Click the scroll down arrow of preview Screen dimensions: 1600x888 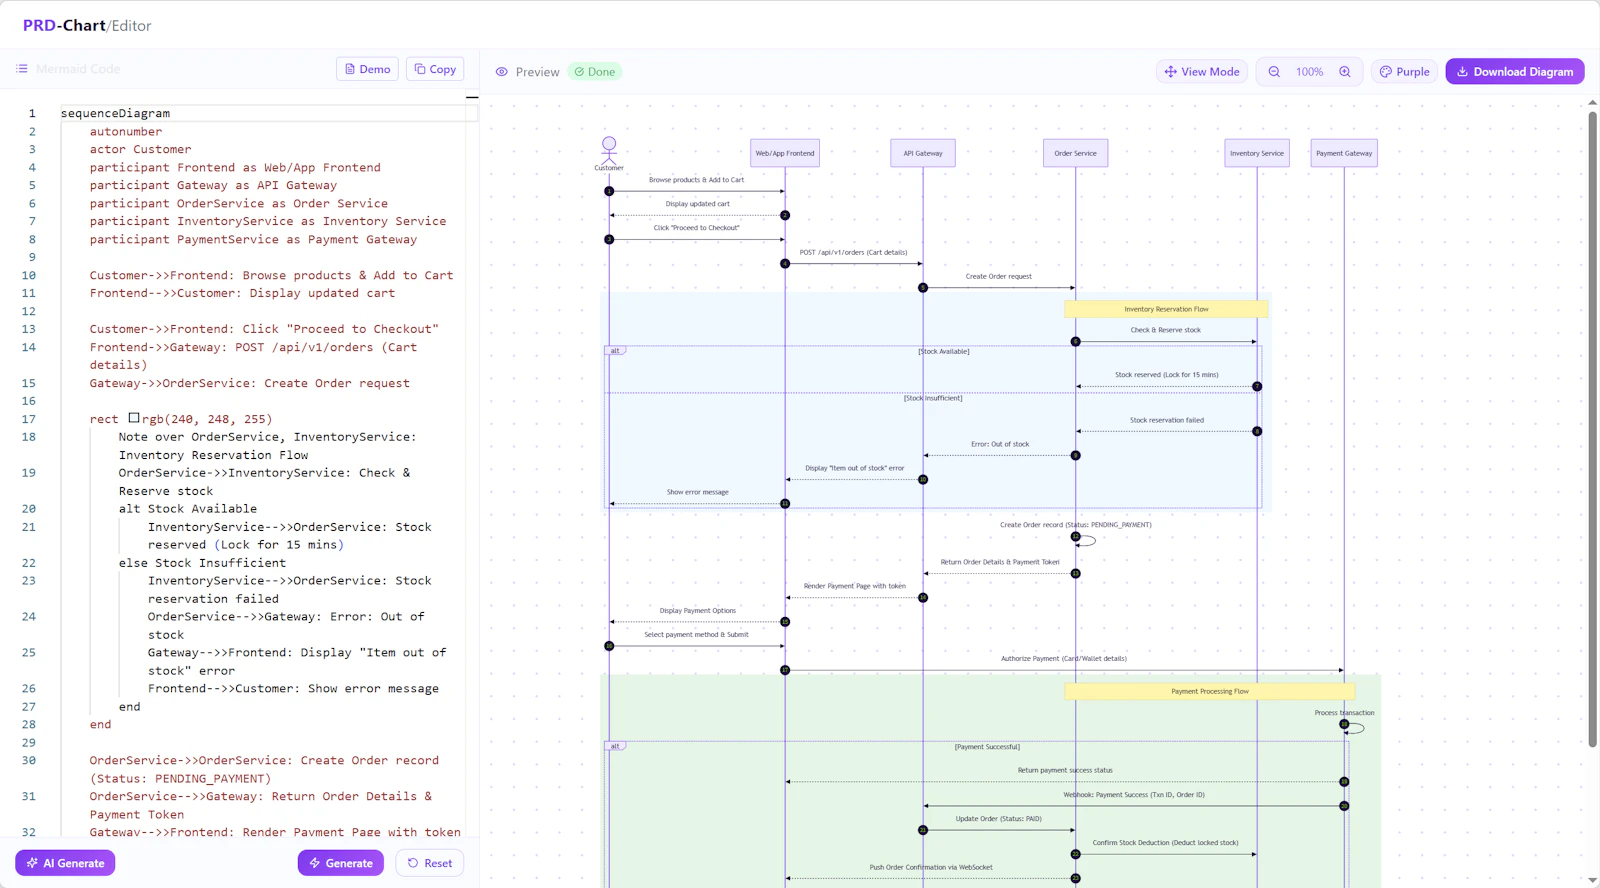1593,880
